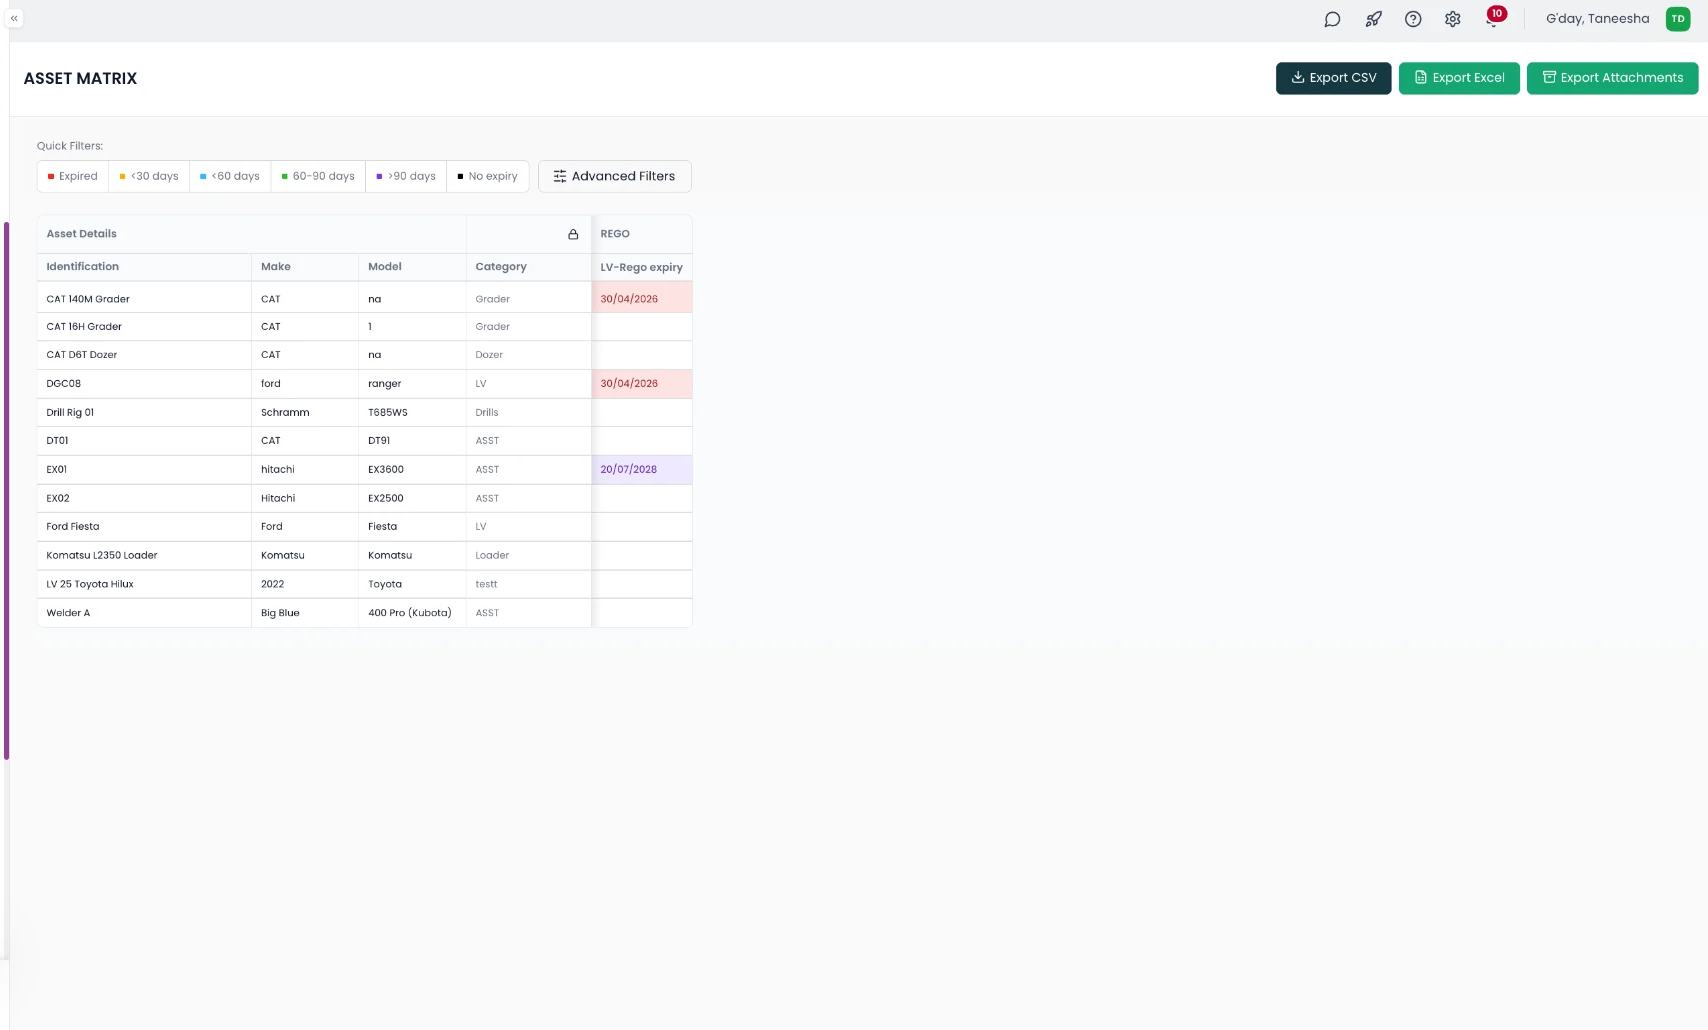Screen dimensions: 1708x1030
Task: Click the Schramm make cell
Action: [305, 413]
